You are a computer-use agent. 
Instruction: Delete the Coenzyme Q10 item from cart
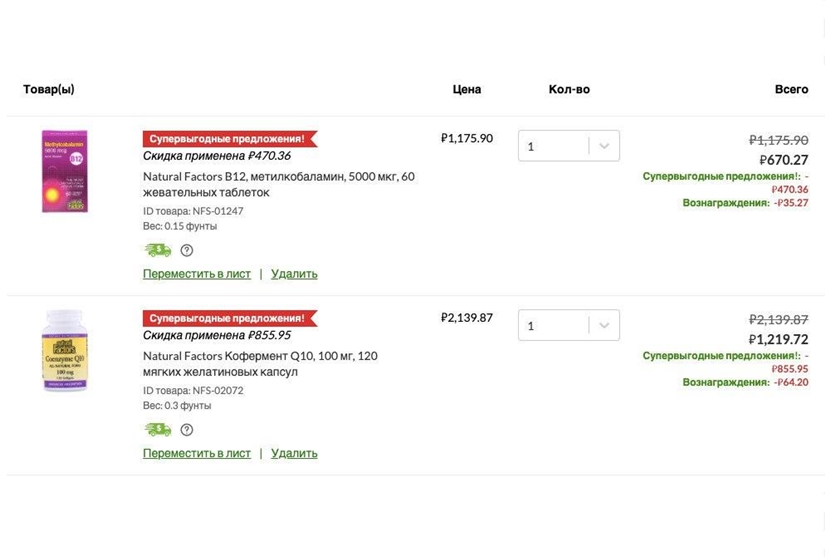294,453
